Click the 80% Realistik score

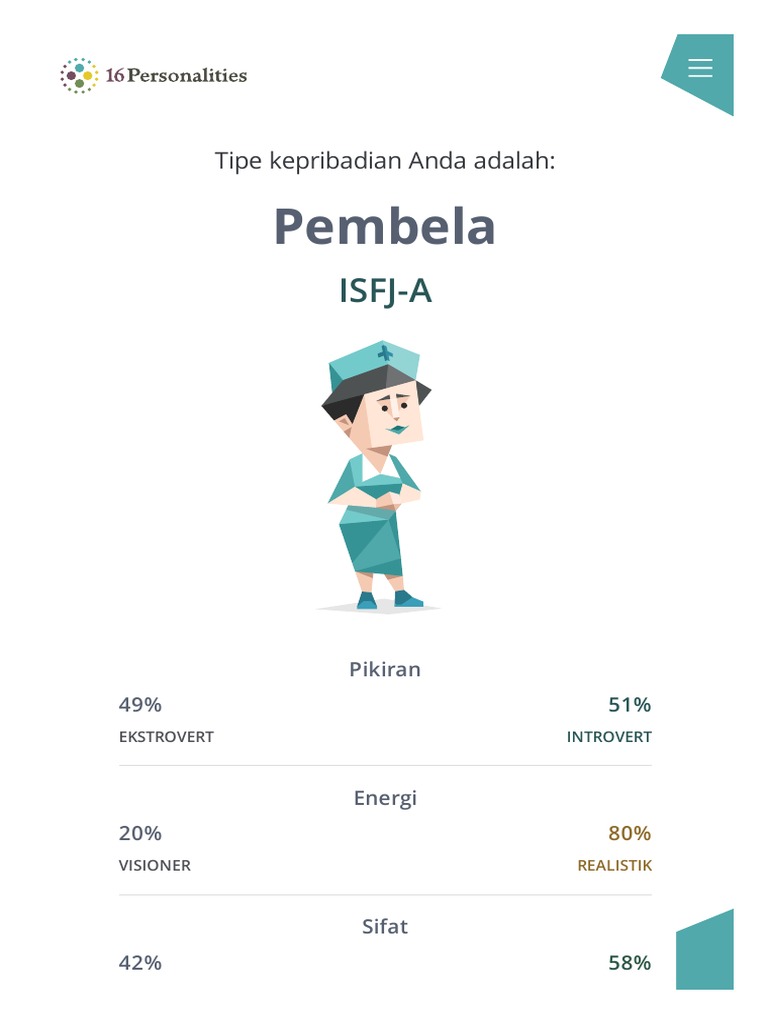point(630,833)
